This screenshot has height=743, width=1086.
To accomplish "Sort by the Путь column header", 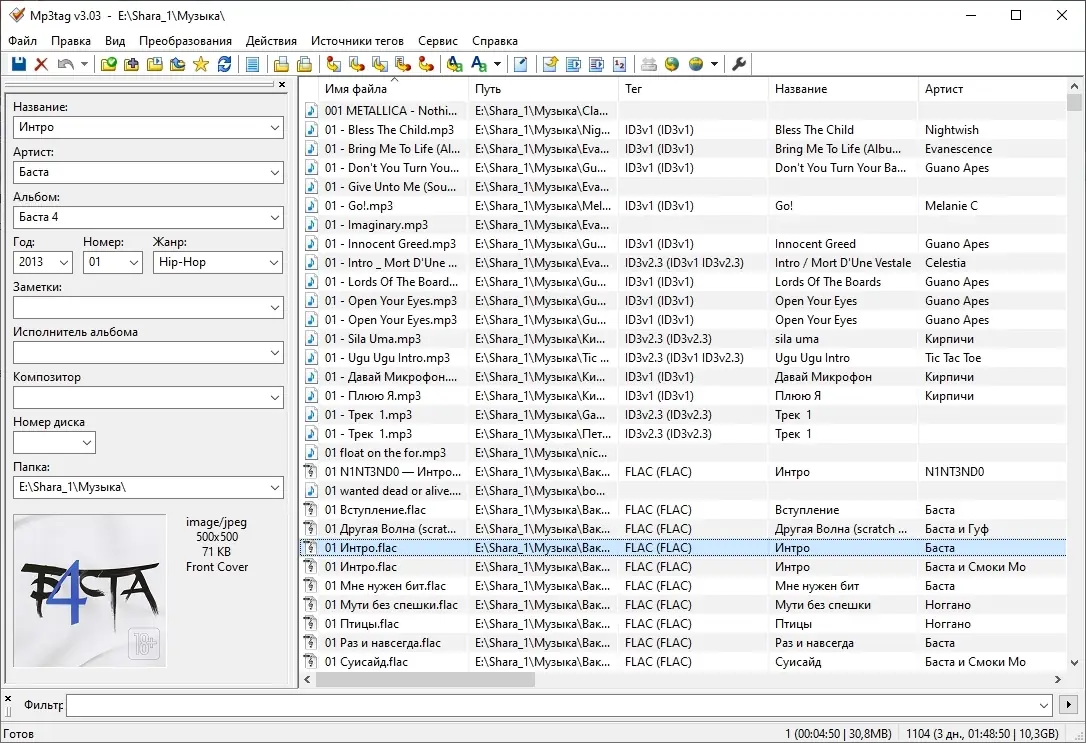I will (544, 89).
